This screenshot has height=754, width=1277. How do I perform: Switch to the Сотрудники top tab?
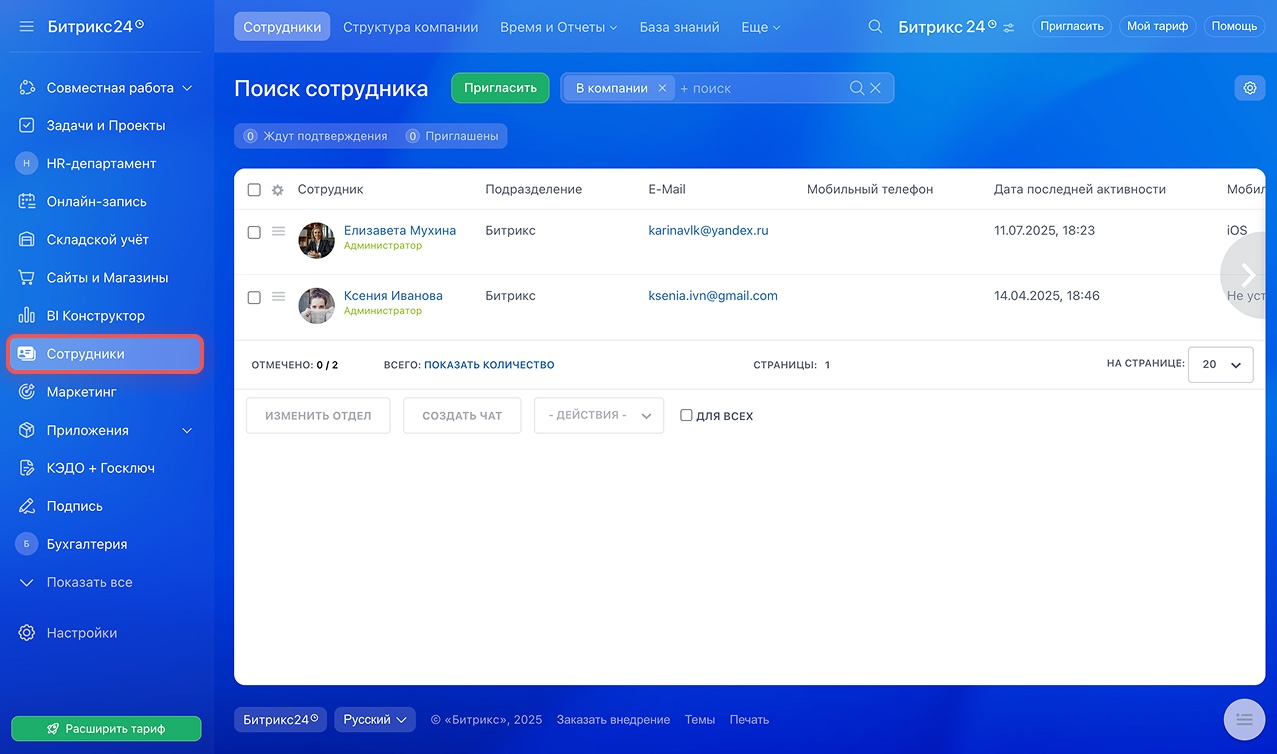pos(282,27)
